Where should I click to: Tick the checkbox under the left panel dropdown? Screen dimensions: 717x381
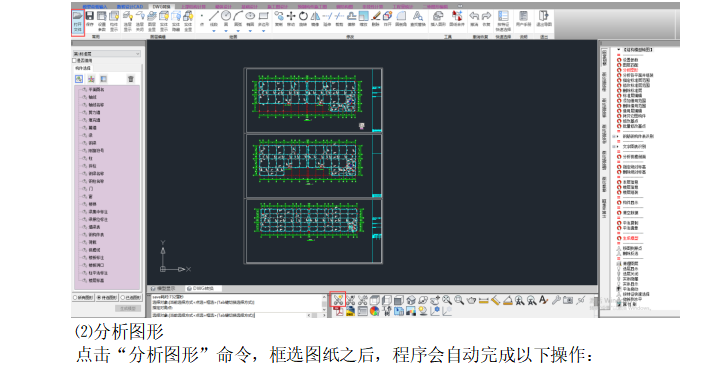tap(74, 60)
